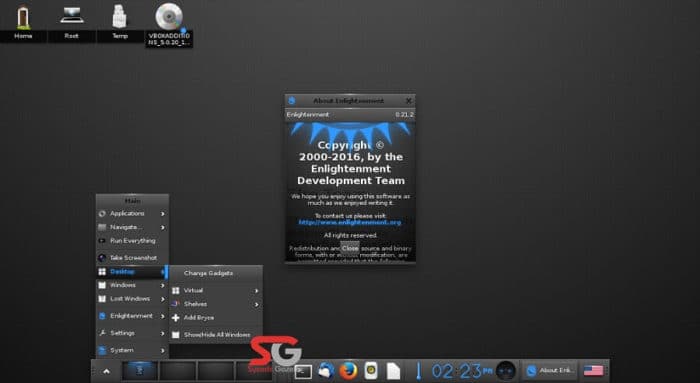Click the 02:23 PM clock gadget
Image resolution: width=700 pixels, height=383 pixels.
461,371
